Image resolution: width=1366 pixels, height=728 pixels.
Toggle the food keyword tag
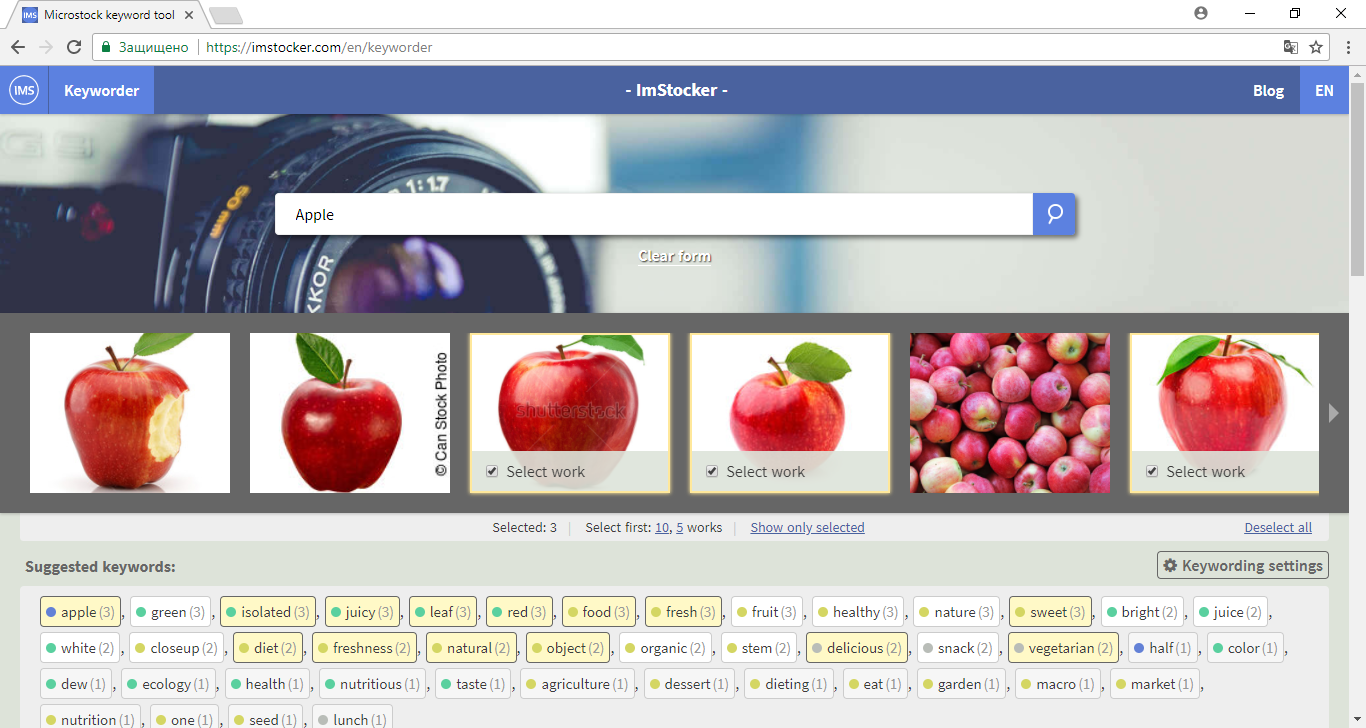coord(598,612)
